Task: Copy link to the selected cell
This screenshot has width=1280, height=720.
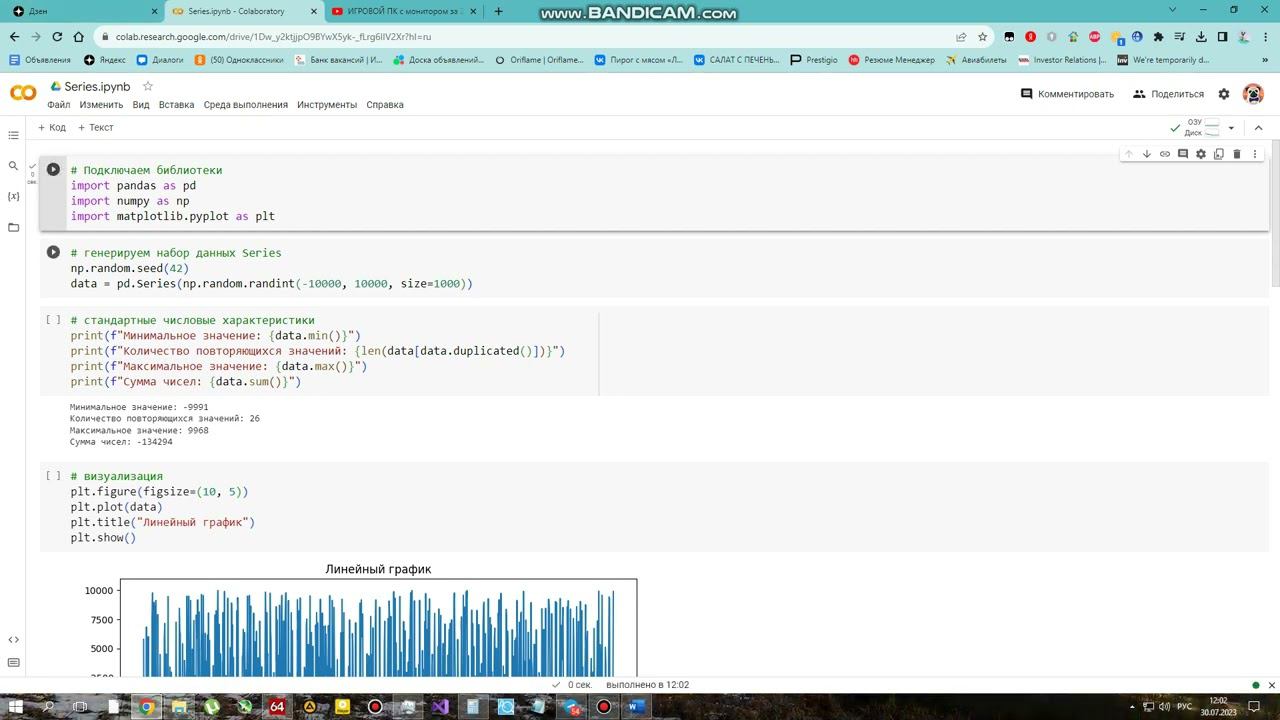Action: coord(1165,154)
